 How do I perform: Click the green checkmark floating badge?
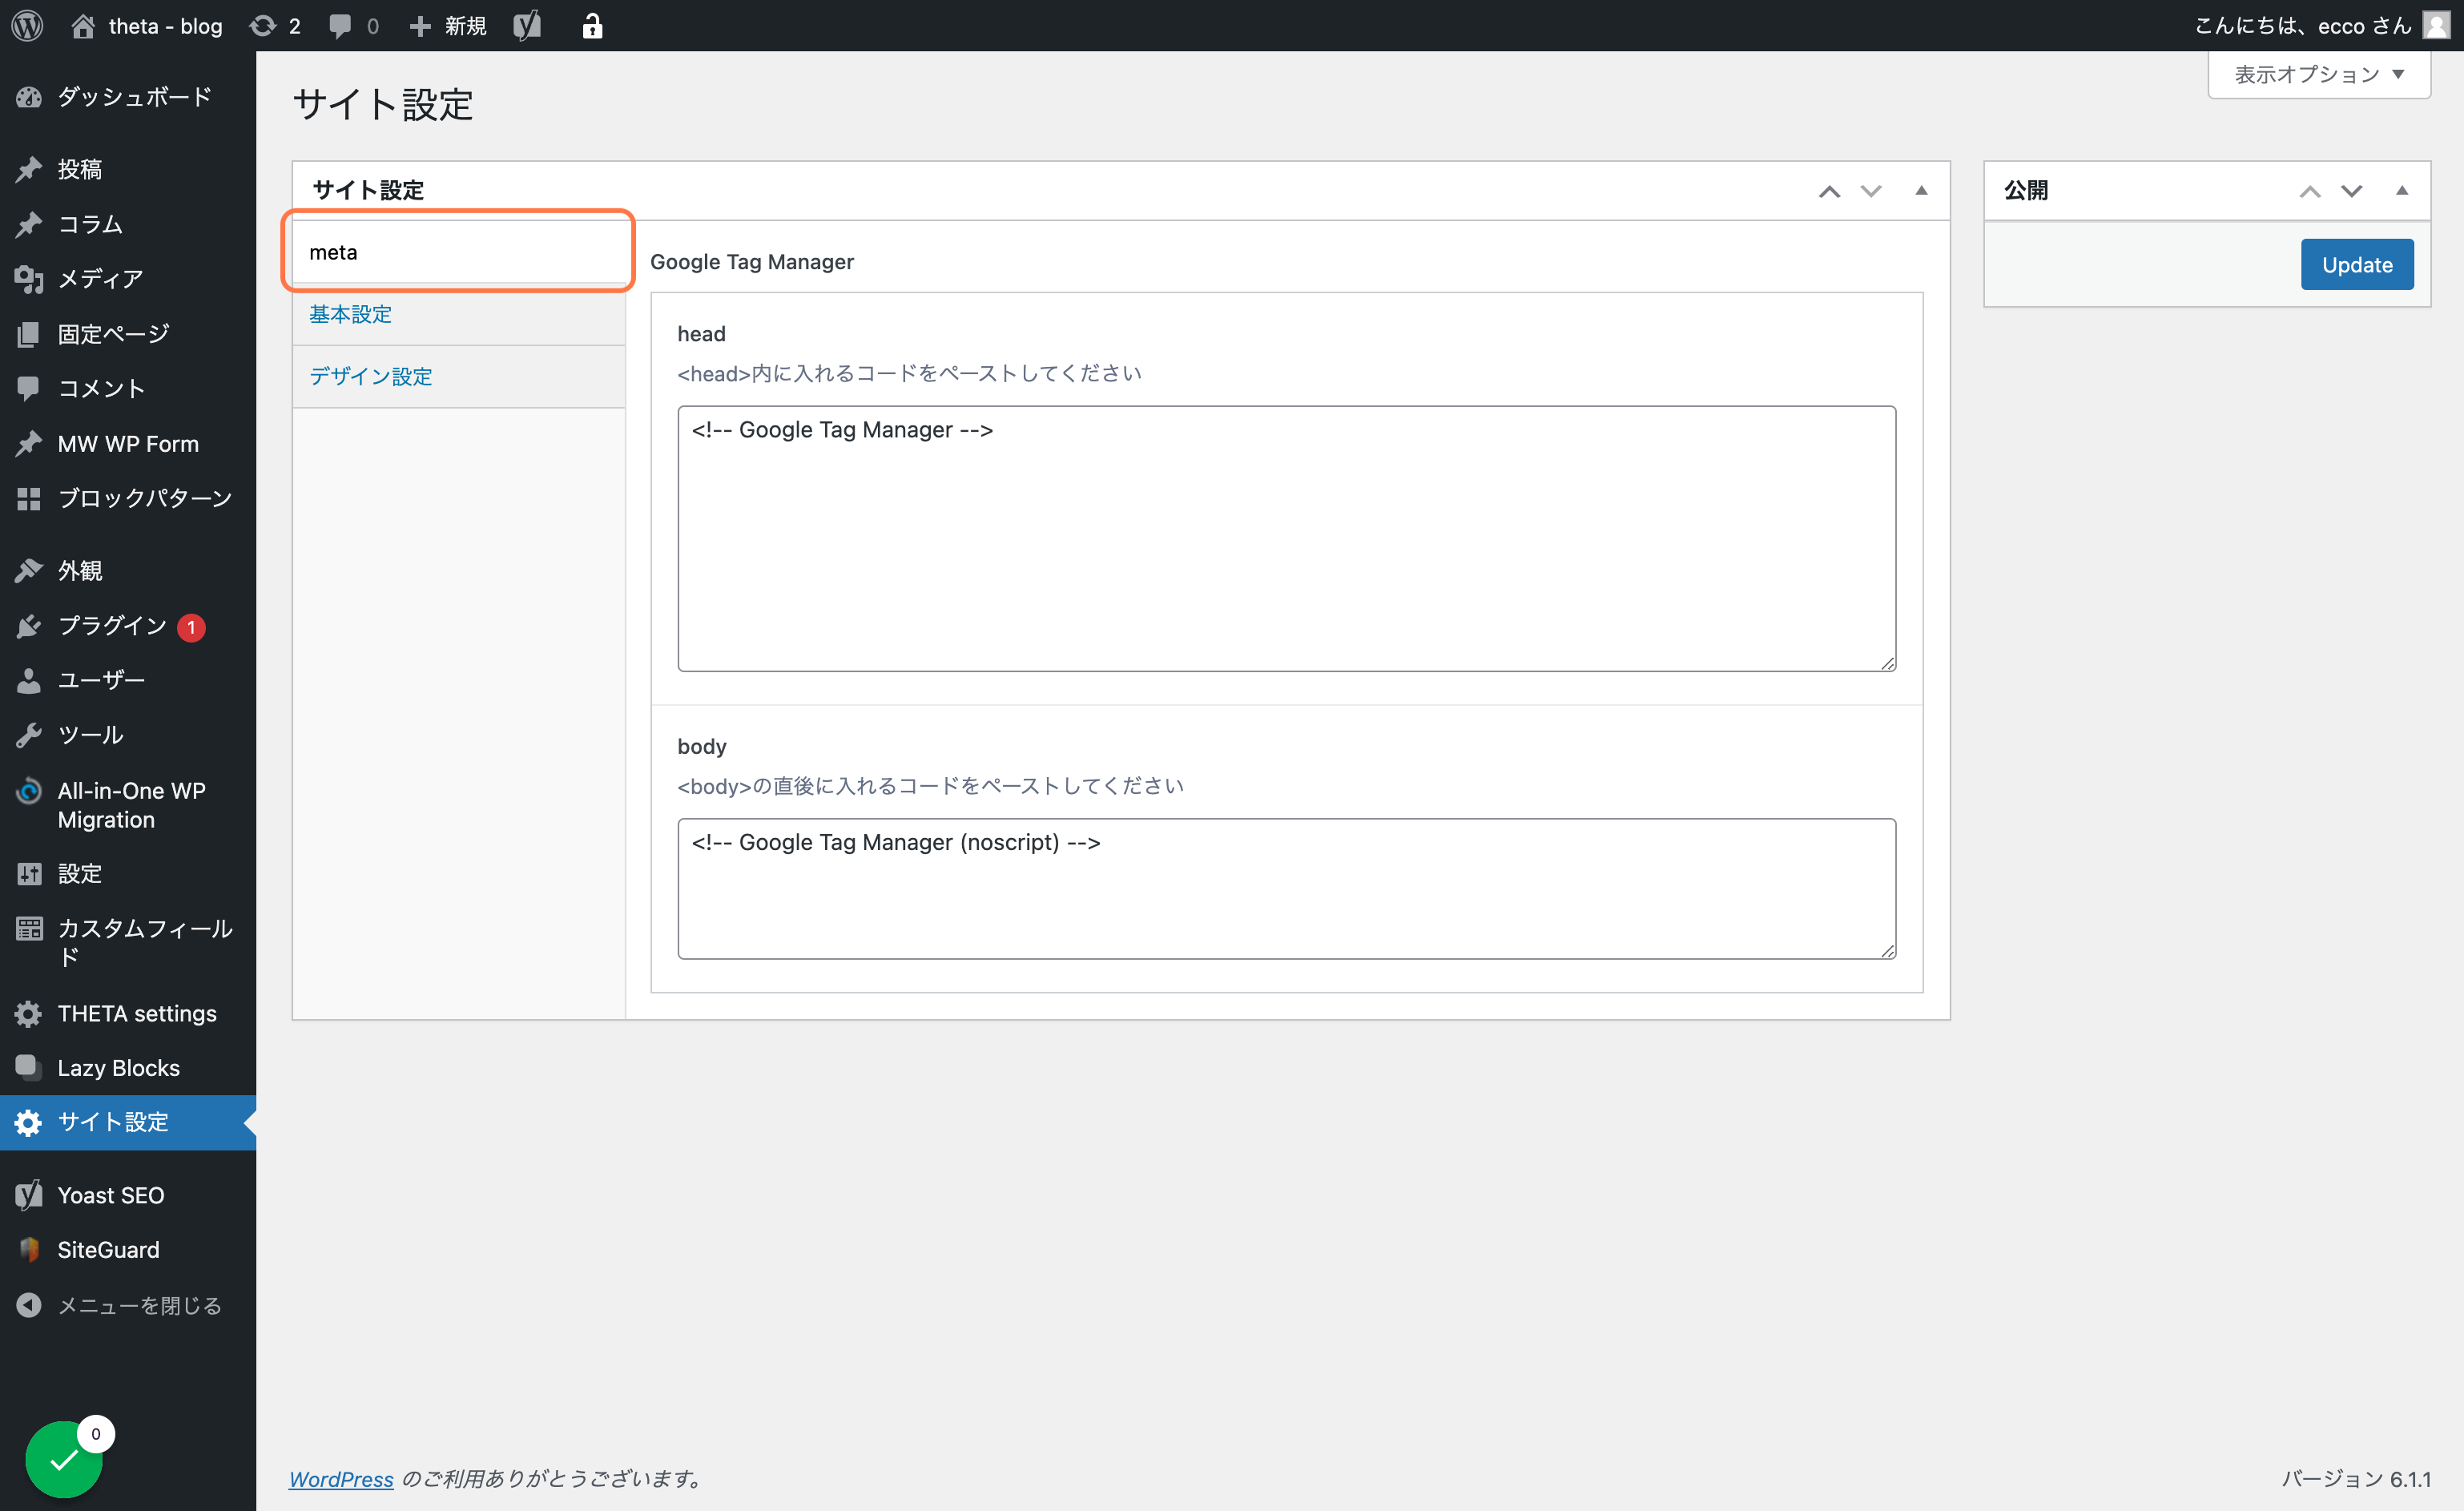click(x=64, y=1459)
